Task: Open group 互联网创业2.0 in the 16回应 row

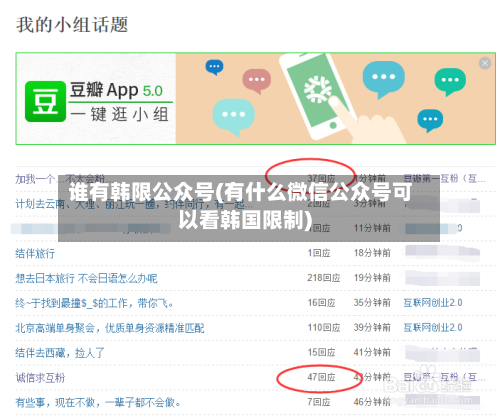Action: pos(433,303)
